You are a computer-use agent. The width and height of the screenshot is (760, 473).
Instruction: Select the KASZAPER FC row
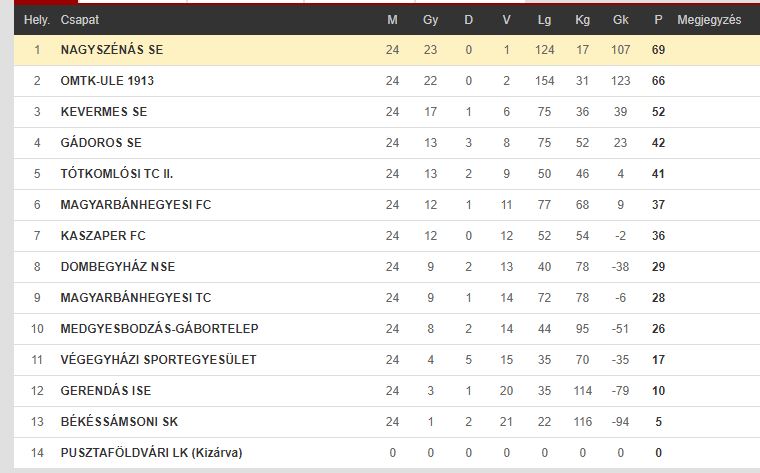click(387, 236)
